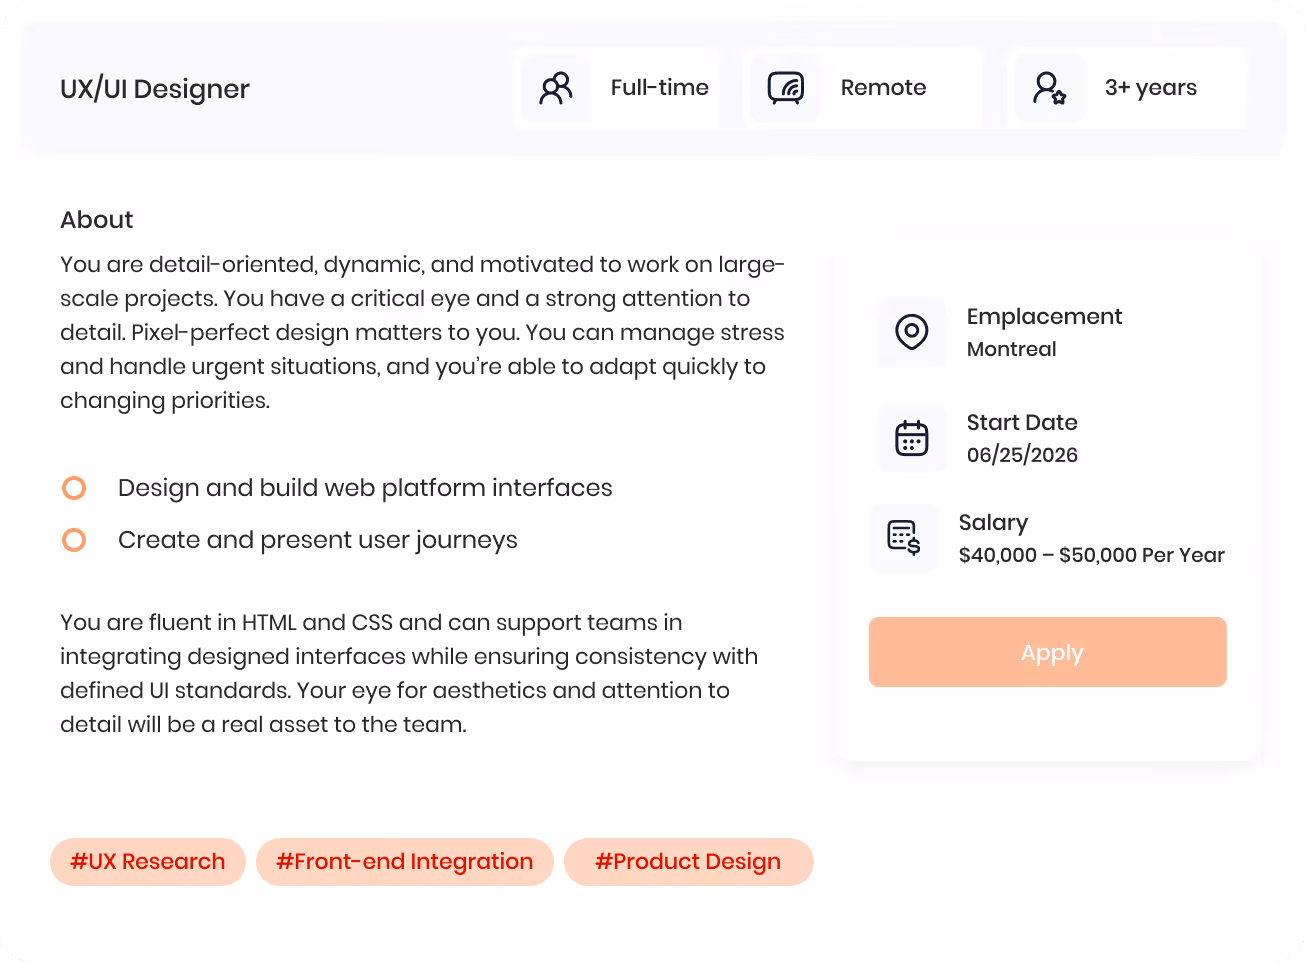Click the Salary label
The width and height of the screenshot is (1307, 964).
pos(994,522)
